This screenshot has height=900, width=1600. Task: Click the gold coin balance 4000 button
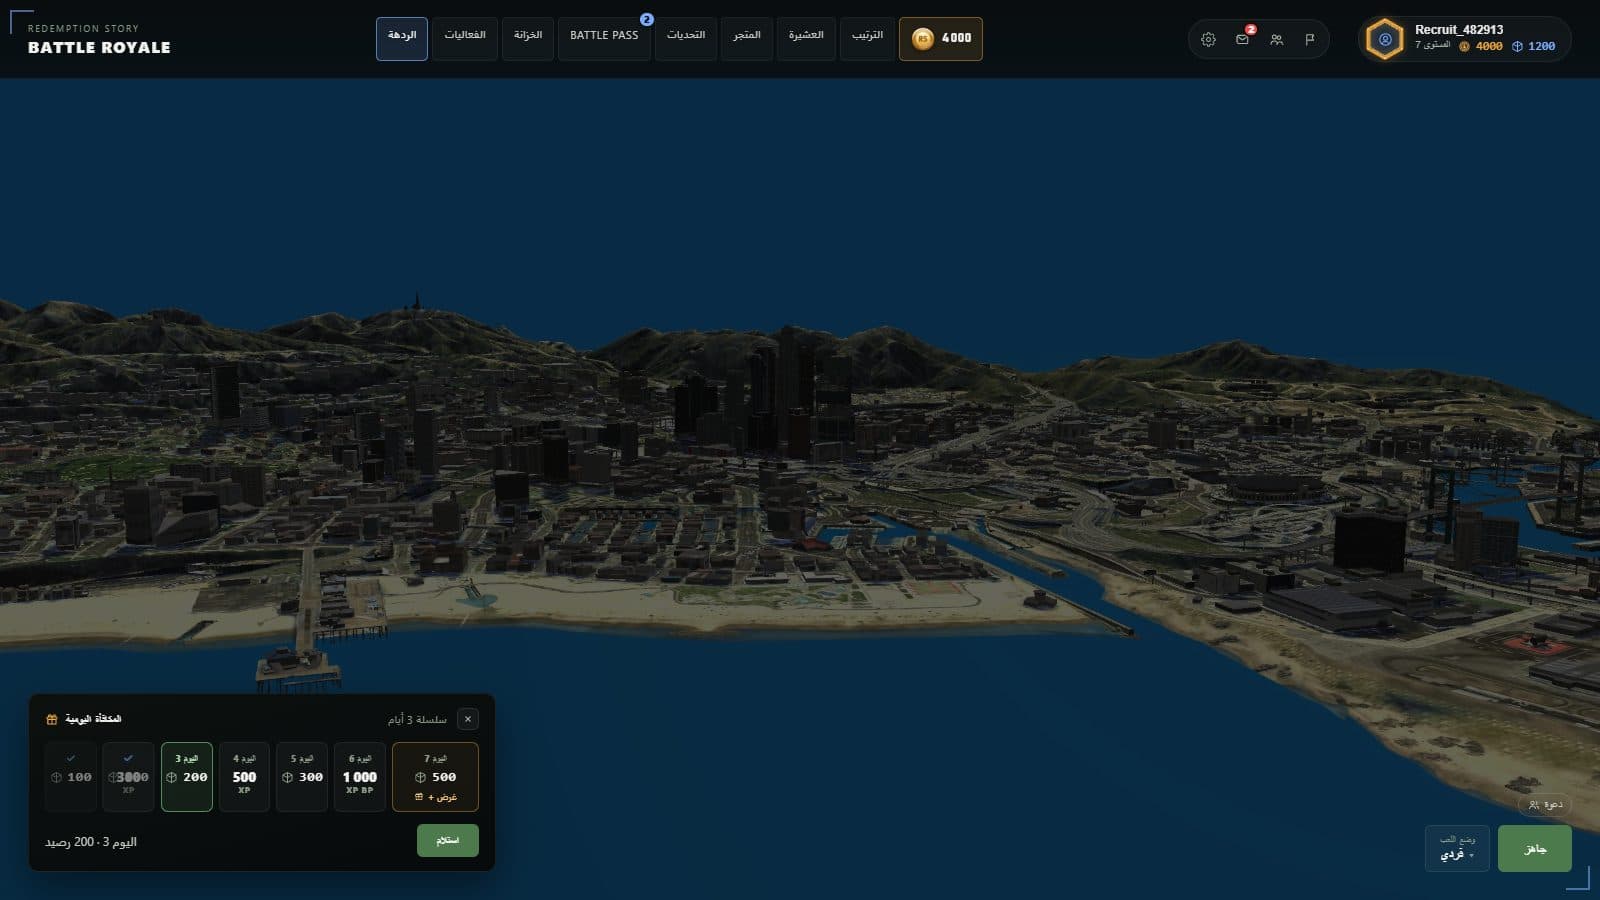point(940,39)
